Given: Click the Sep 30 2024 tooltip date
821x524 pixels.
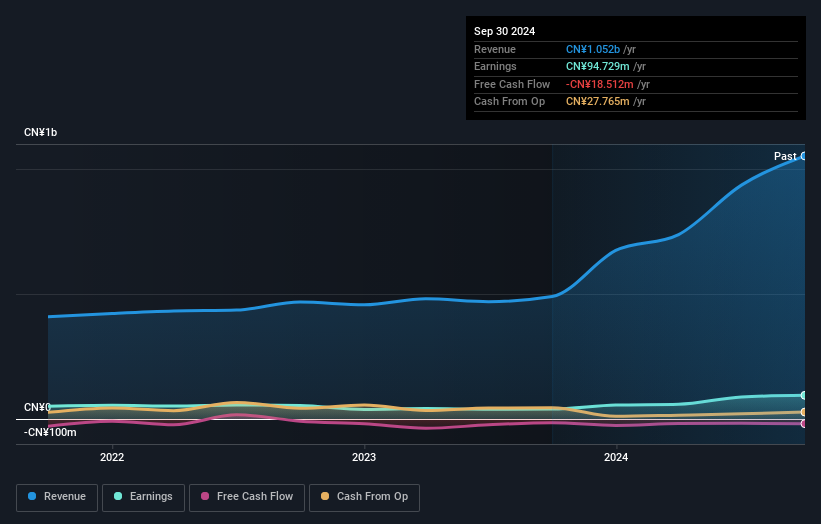Looking at the screenshot, I should pos(504,31).
